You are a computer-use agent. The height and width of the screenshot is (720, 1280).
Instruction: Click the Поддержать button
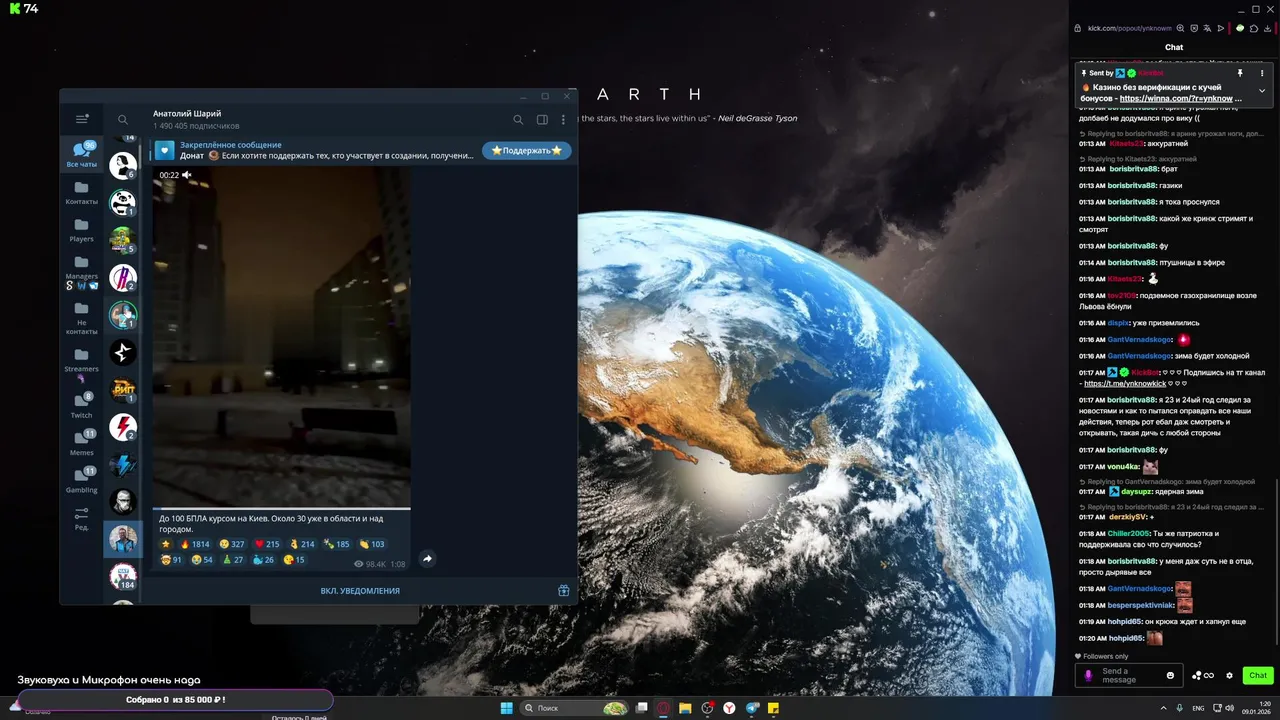click(x=527, y=150)
